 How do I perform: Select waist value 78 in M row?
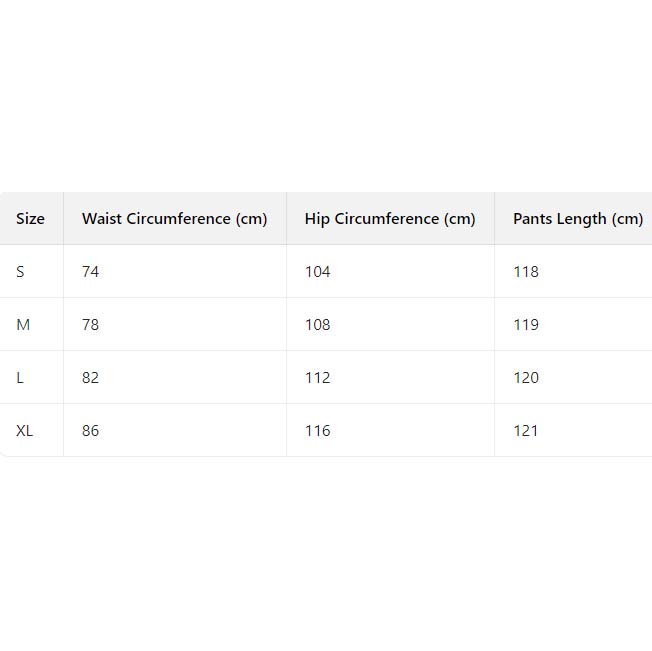91,325
